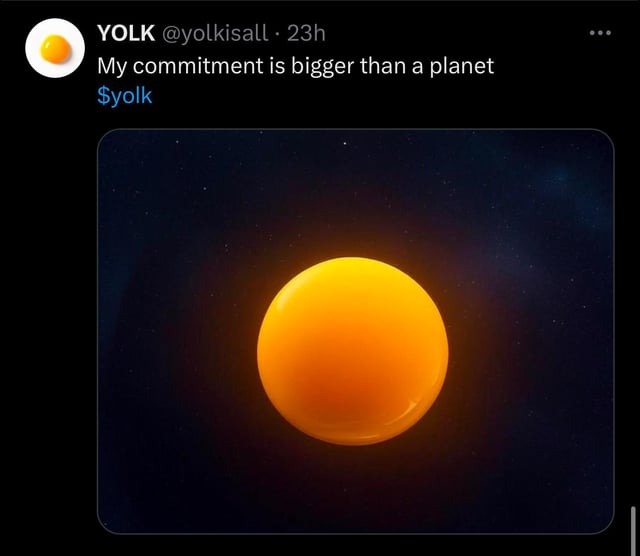Open the three-dot more options menu

(x=599, y=35)
